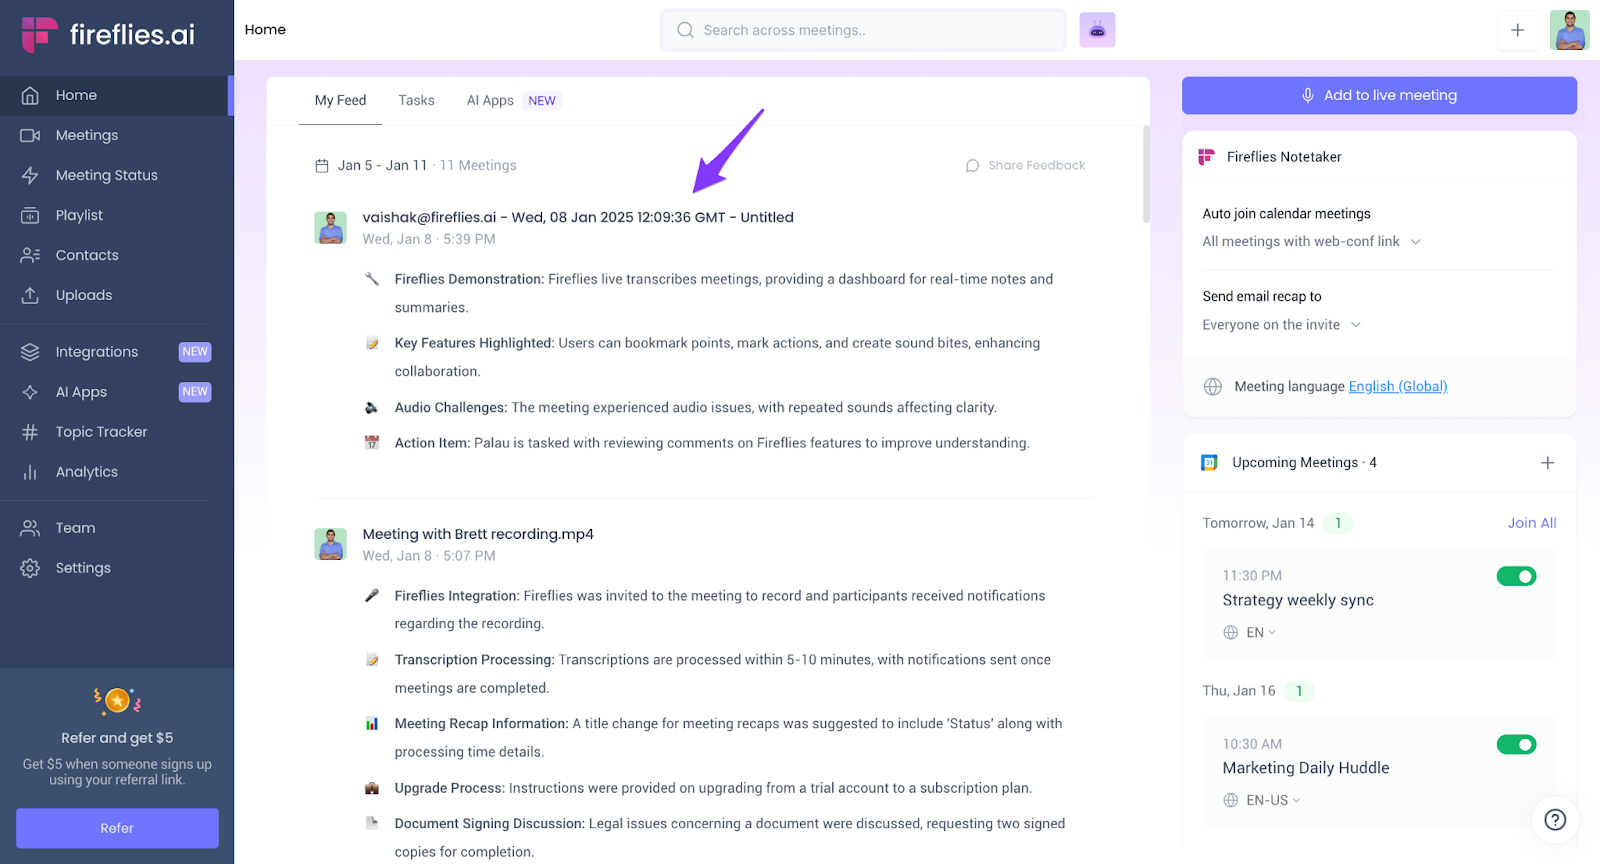
Task: Click the Google Calendar icon by Upcoming Meetings
Action: (x=1209, y=463)
